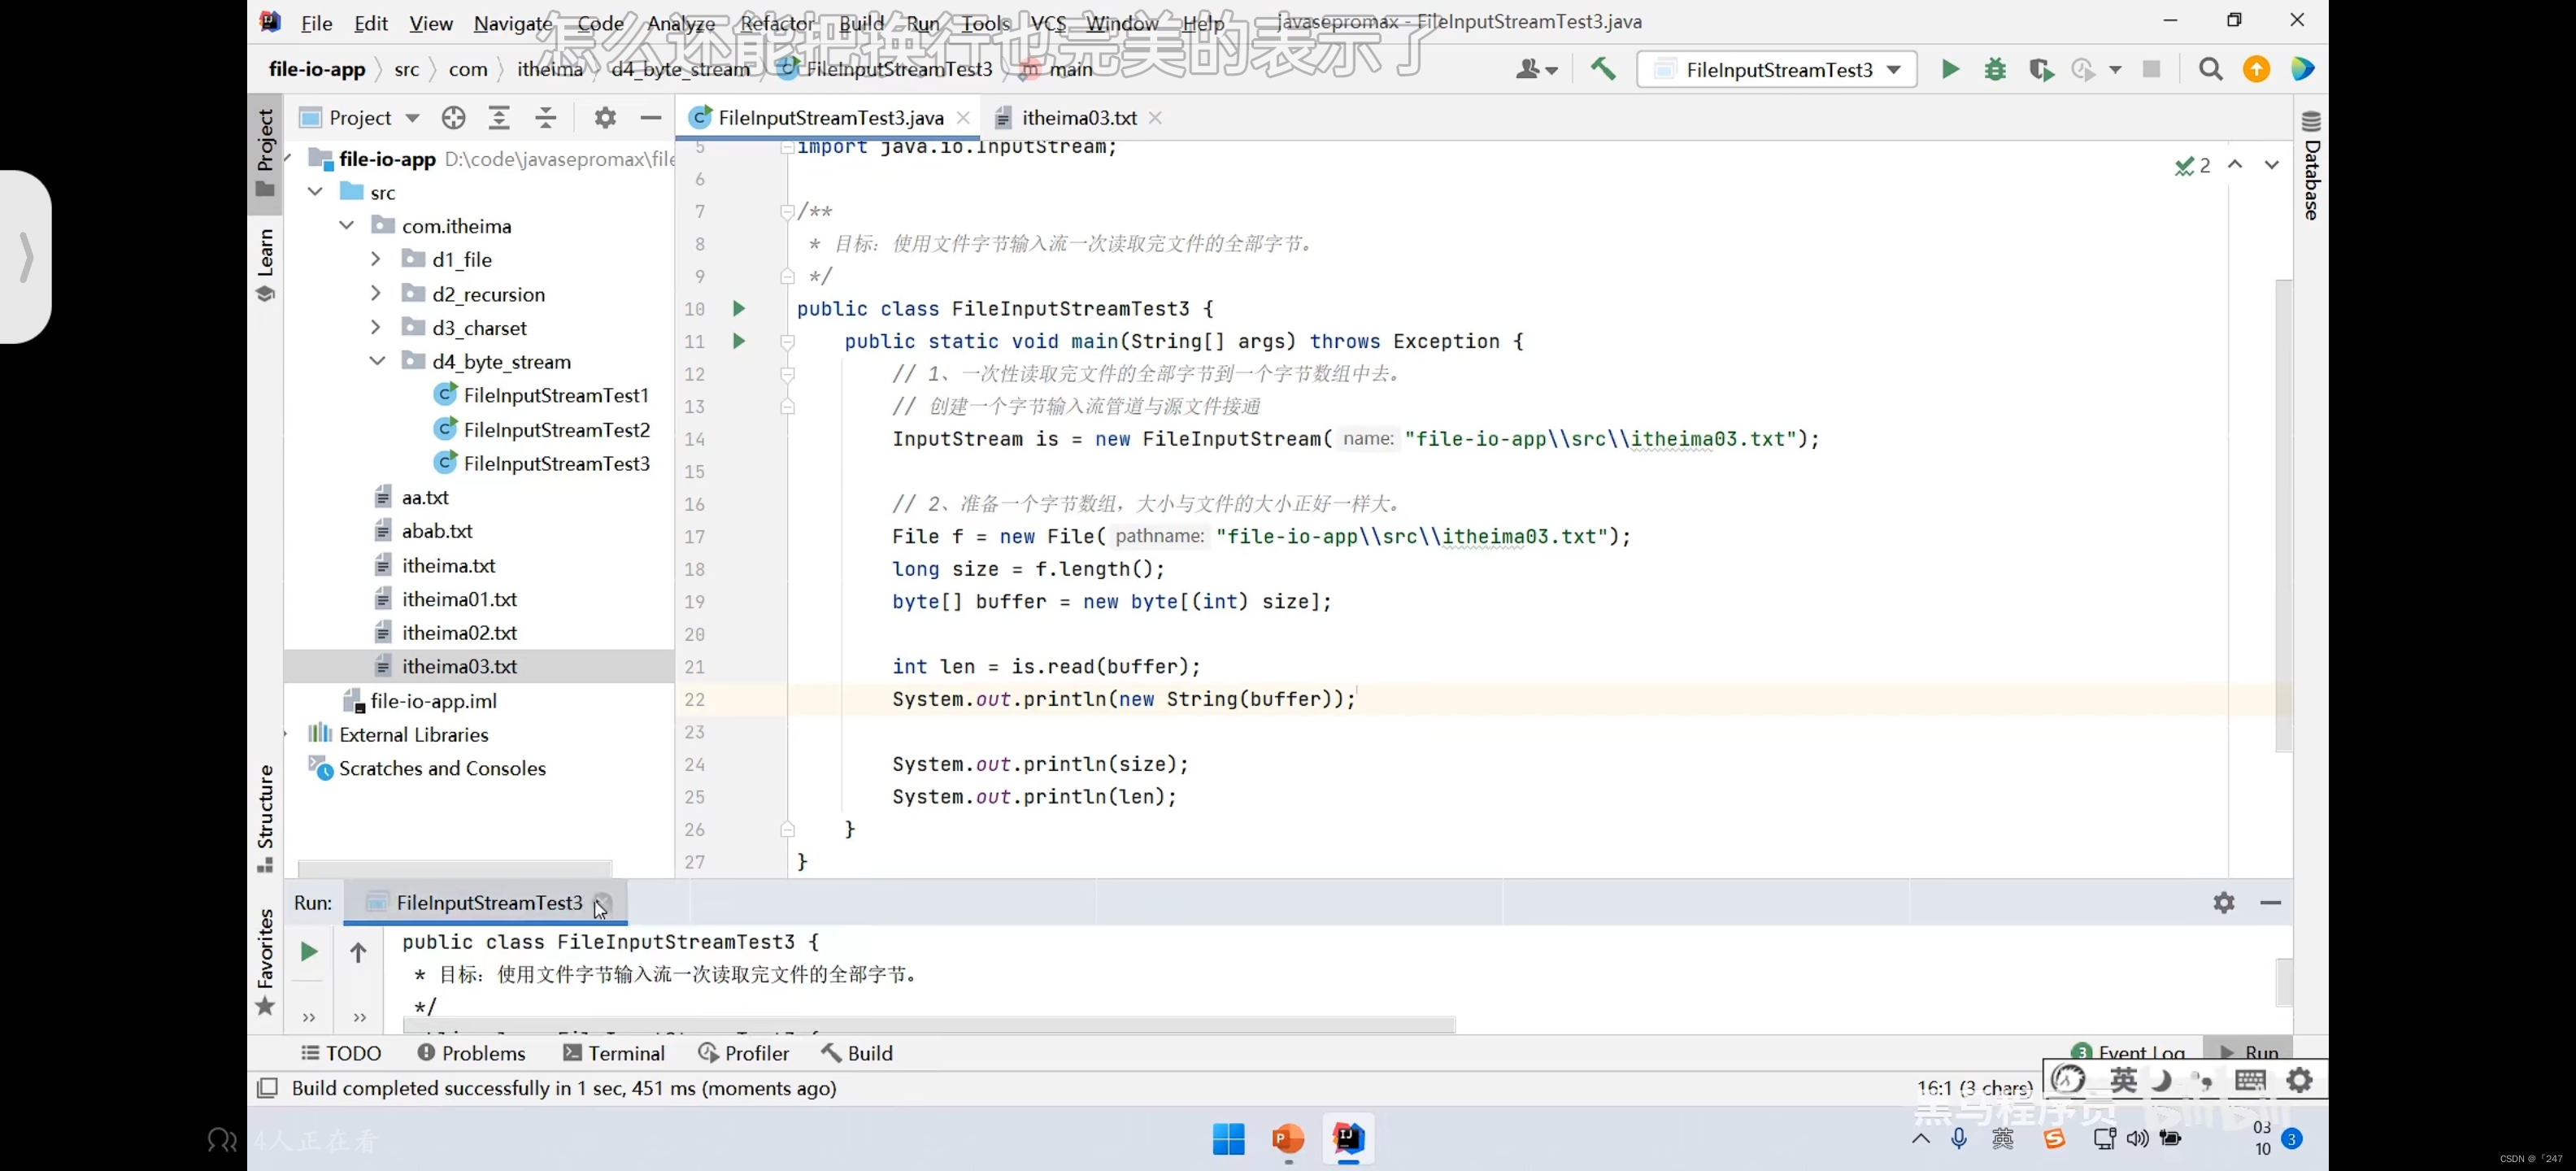Click the Run console horizontal scrollbar
2576x1171 pixels.
tap(929, 1025)
